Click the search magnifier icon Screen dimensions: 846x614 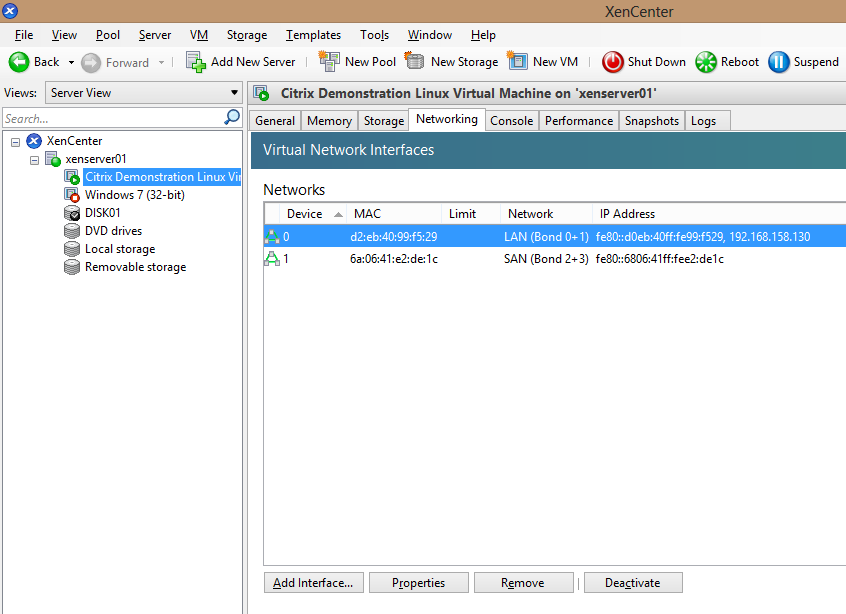[232, 118]
